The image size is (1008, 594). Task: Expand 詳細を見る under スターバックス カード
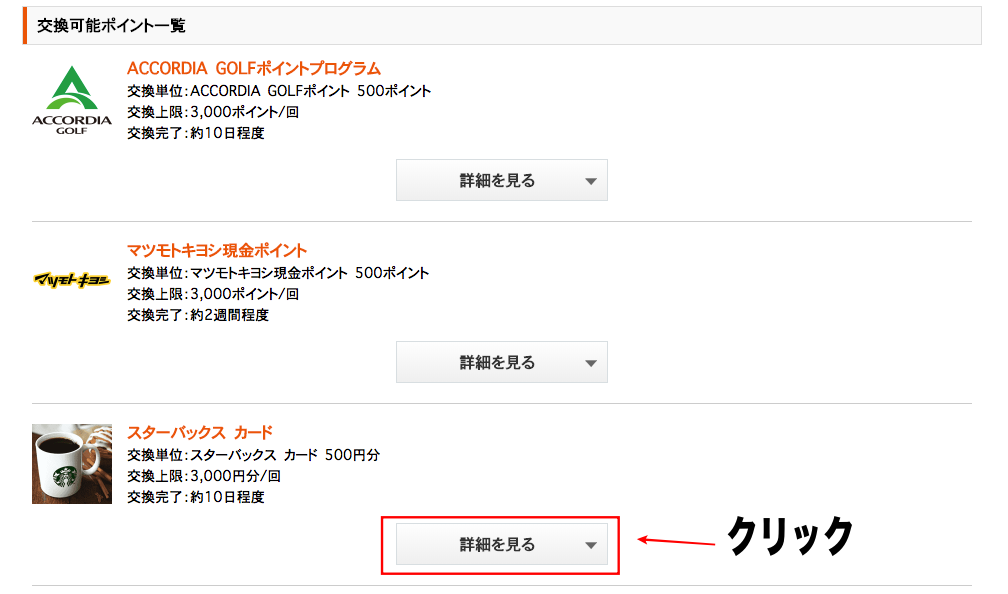click(501, 544)
